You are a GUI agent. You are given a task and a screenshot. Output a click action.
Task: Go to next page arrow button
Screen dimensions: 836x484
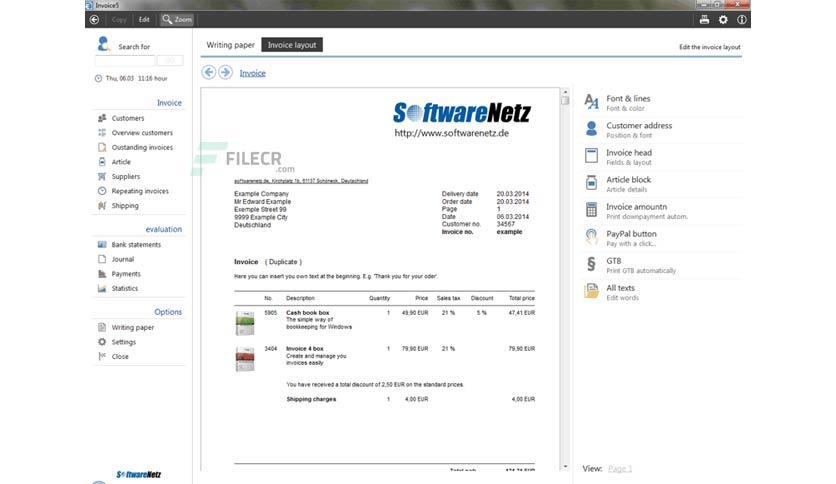click(226, 72)
